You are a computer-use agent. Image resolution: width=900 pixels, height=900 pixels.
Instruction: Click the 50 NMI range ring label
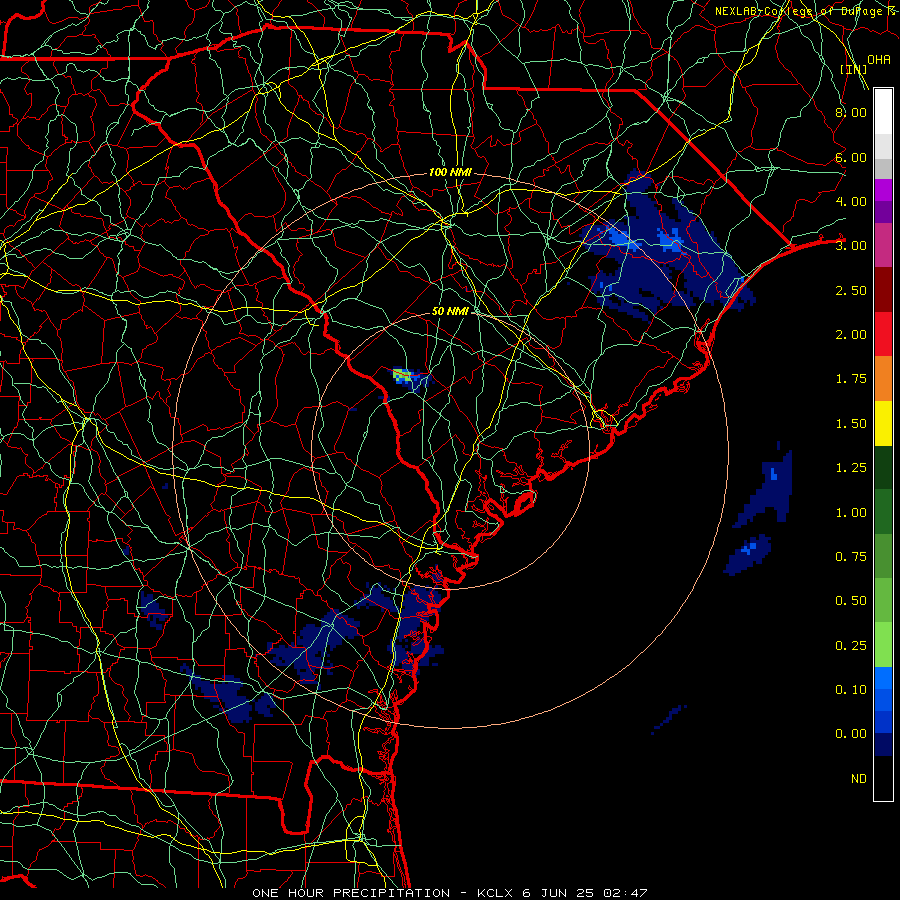tap(450, 311)
